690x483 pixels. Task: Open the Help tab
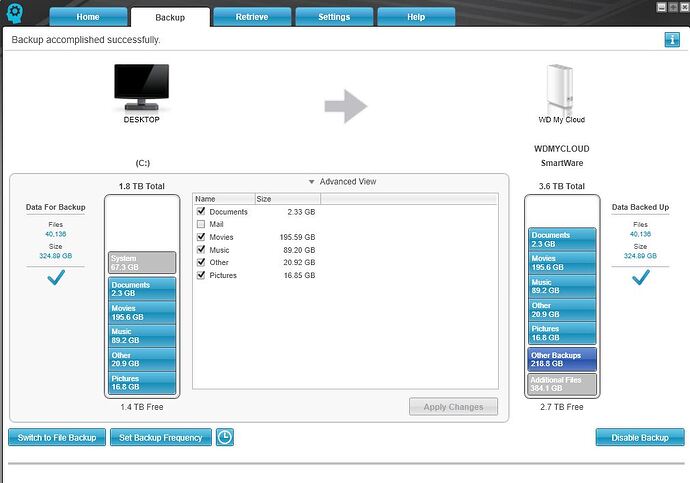416,17
